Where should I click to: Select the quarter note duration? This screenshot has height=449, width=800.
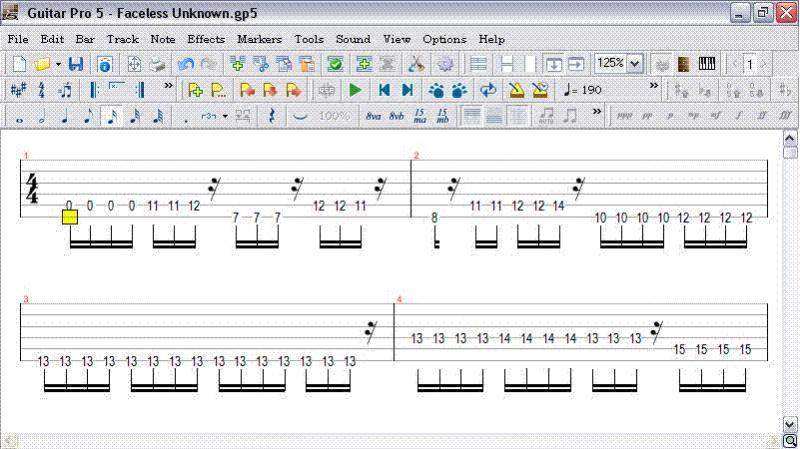pos(65,116)
